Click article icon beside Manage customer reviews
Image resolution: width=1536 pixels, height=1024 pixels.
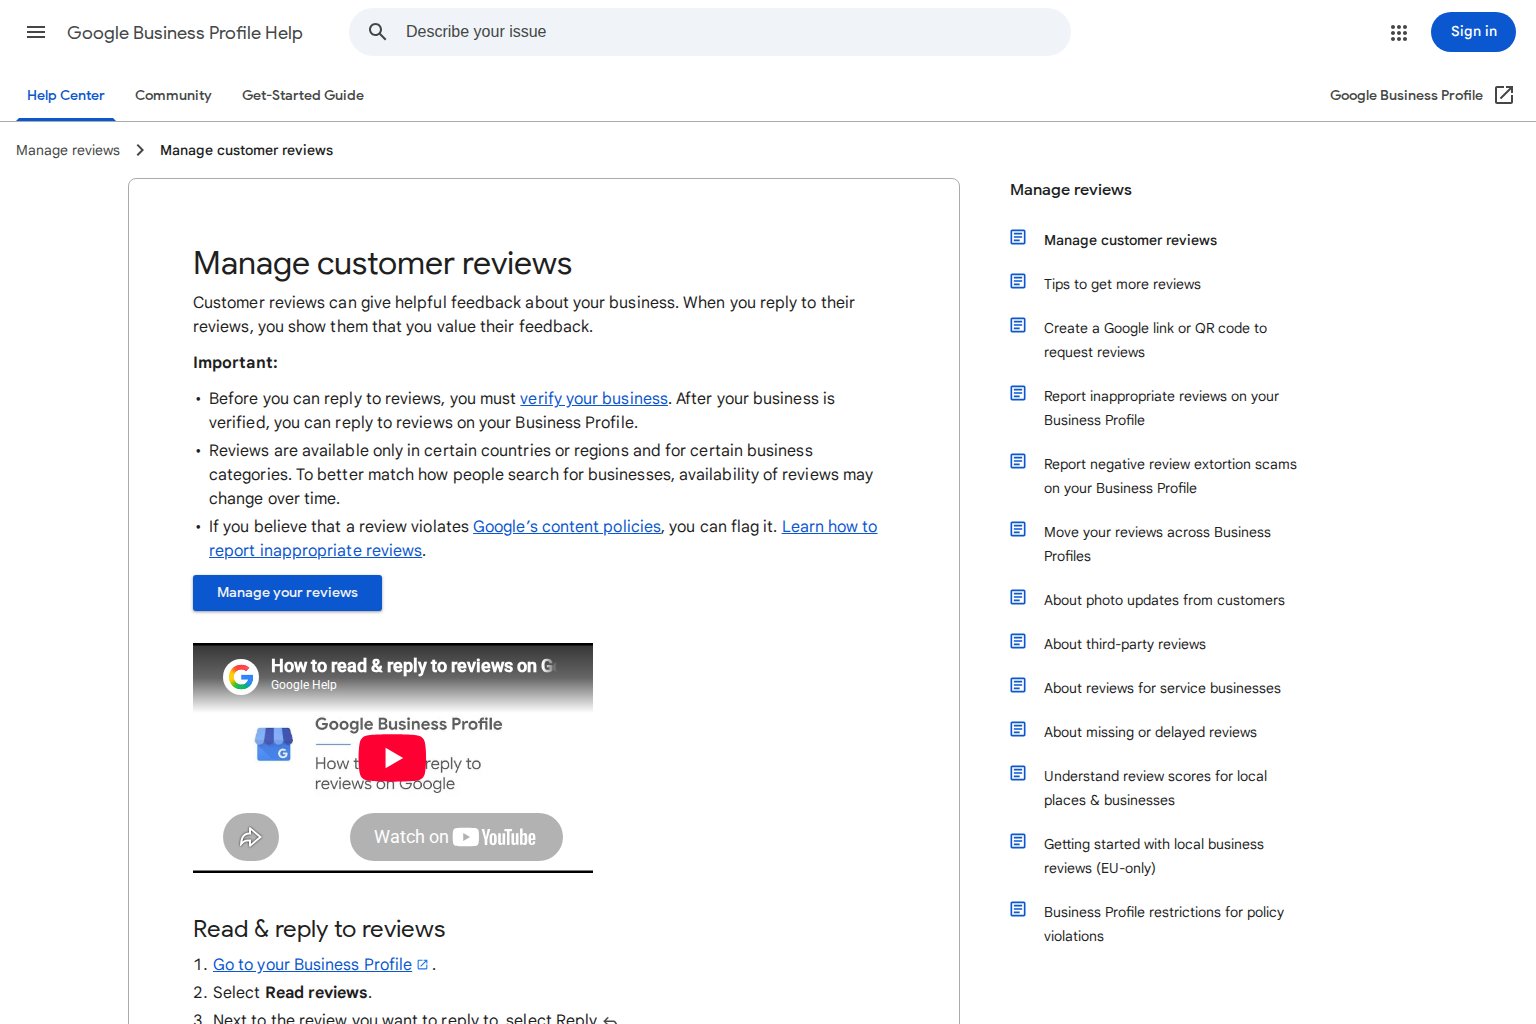(x=1018, y=237)
